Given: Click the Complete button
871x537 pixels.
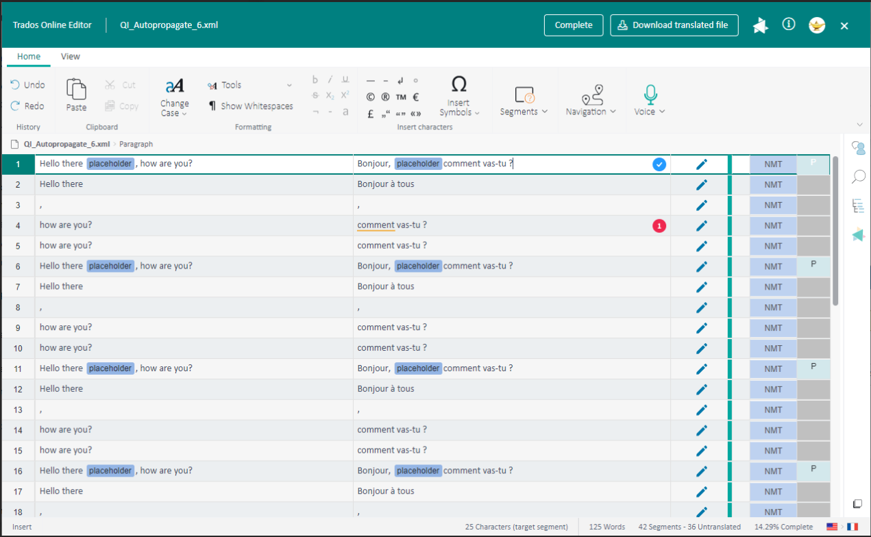Looking at the screenshot, I should coord(573,25).
